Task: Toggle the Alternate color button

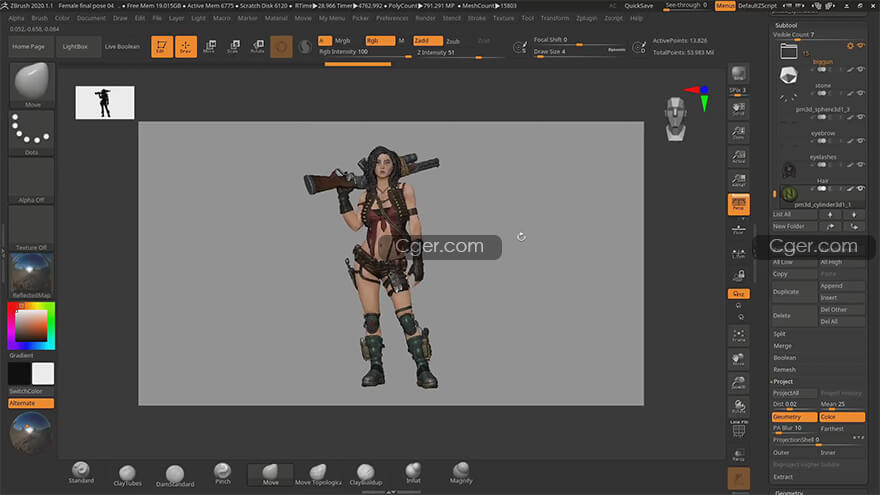Action: click(x=31, y=403)
